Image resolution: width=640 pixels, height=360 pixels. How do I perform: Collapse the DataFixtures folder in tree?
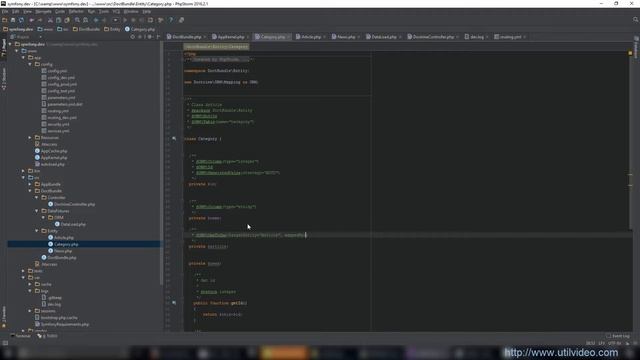point(37,211)
